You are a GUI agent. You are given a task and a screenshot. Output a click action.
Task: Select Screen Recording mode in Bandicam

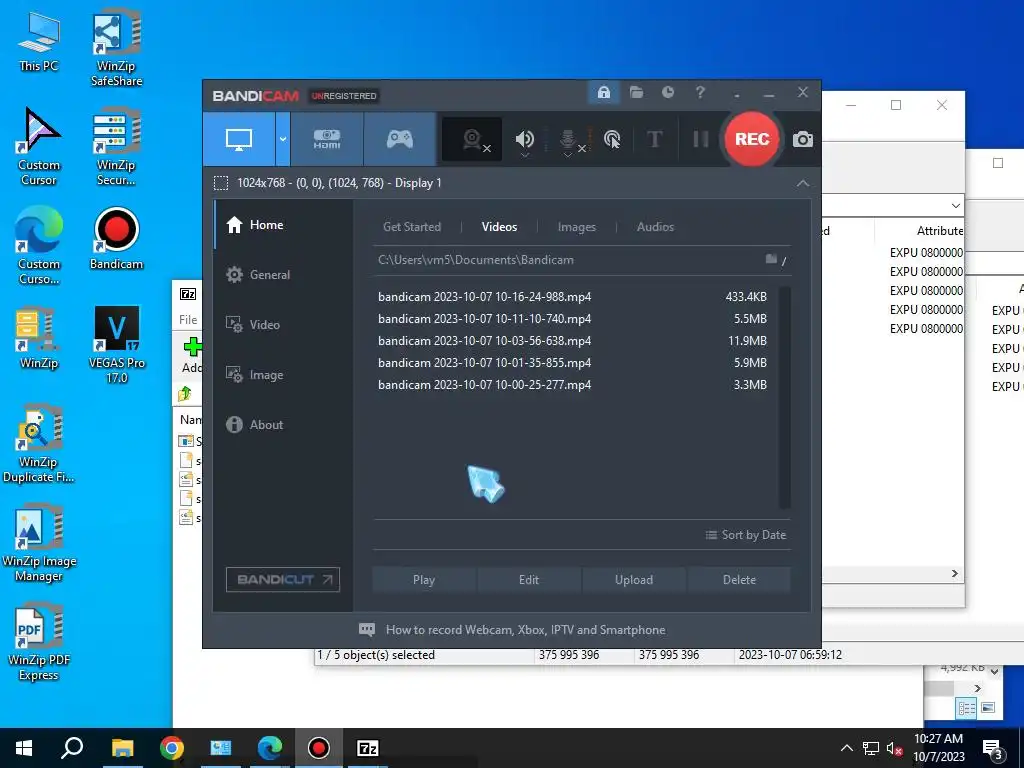[239, 139]
